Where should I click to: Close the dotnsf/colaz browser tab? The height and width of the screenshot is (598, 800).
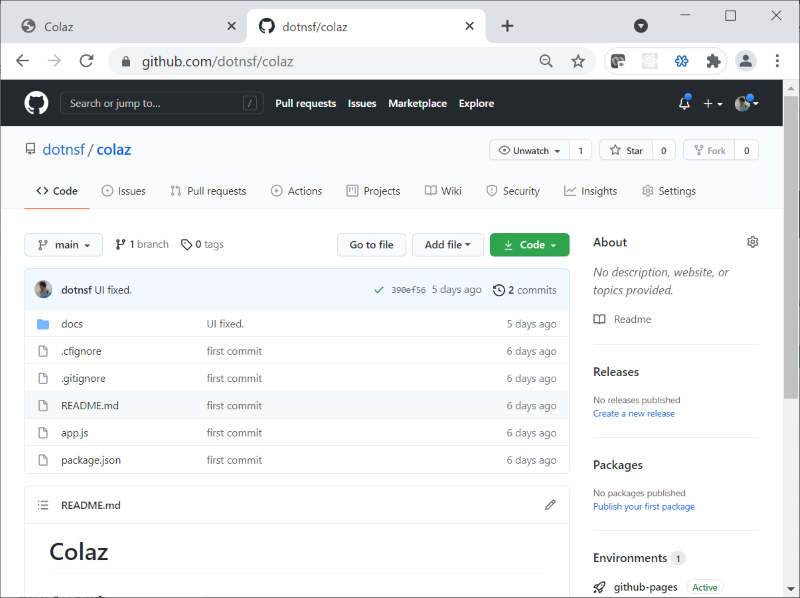pos(469,26)
